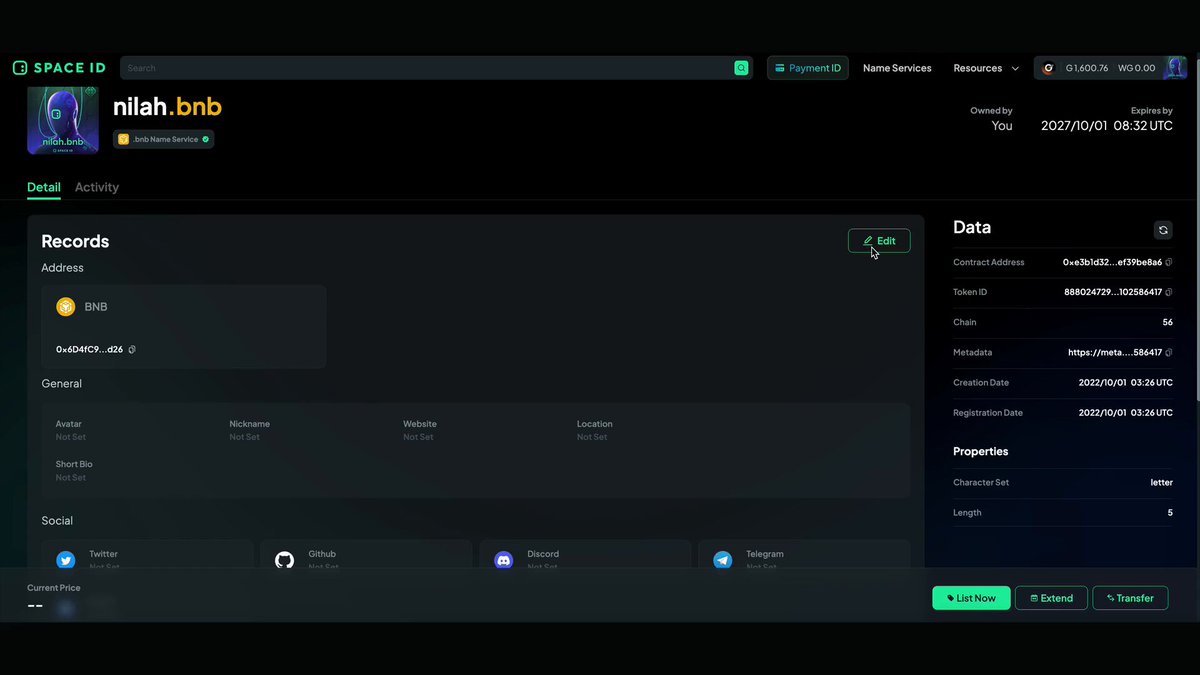This screenshot has height=675, width=1200.
Task: Select the Detail tab
Action: click(x=44, y=187)
